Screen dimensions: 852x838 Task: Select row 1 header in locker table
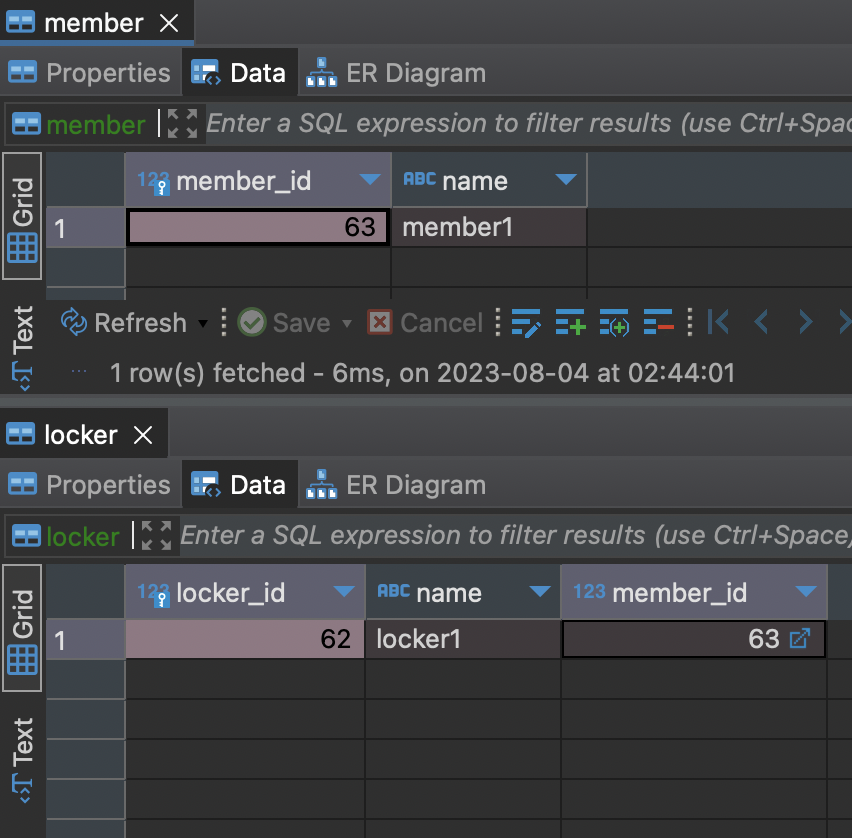(86, 640)
